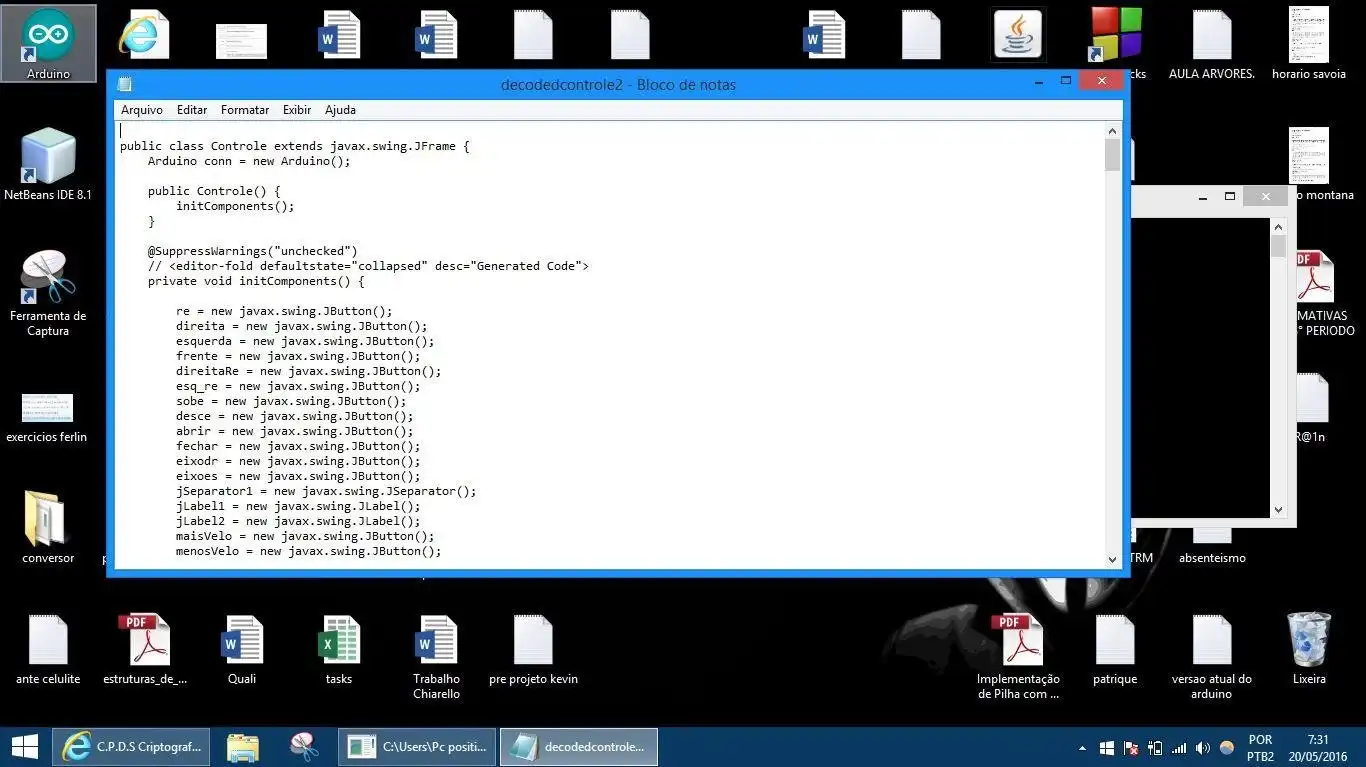Open the Exibir menu in Notepad
Image resolution: width=1366 pixels, height=767 pixels.
(297, 110)
